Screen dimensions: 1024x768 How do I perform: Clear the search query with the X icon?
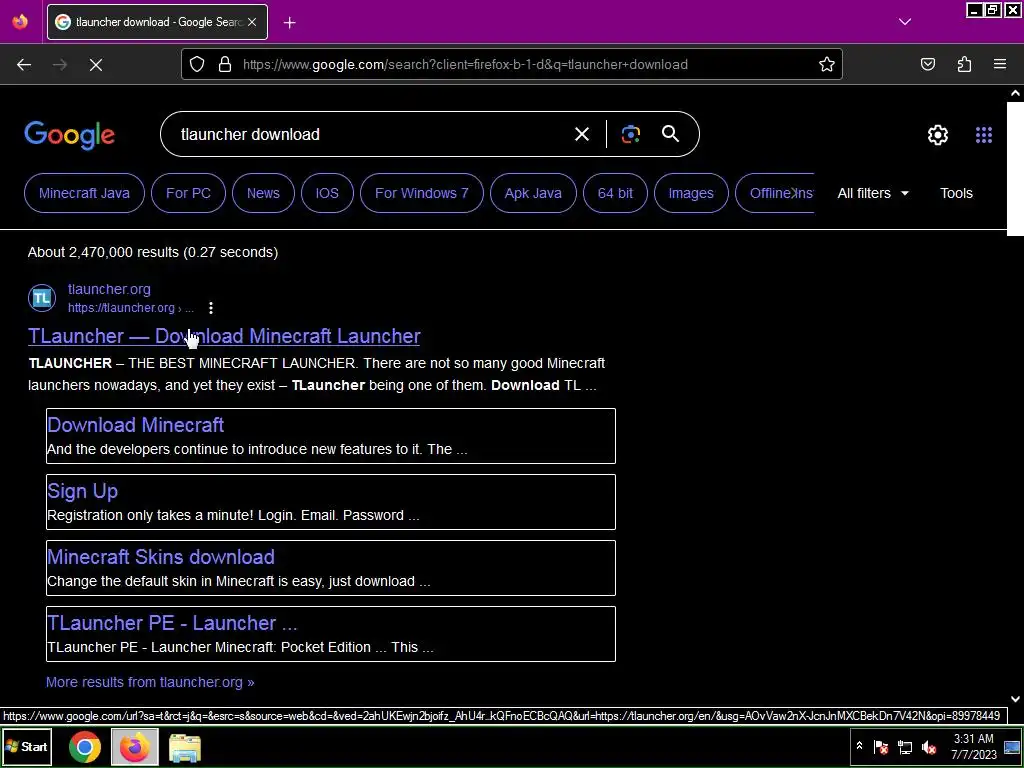581,135
